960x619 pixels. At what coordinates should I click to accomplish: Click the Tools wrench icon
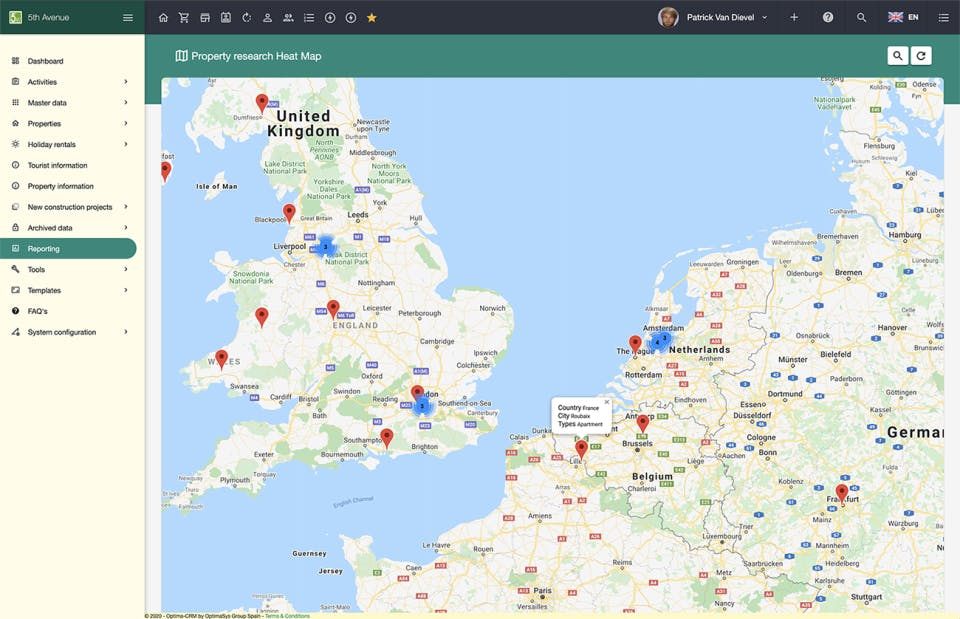(x=15, y=269)
